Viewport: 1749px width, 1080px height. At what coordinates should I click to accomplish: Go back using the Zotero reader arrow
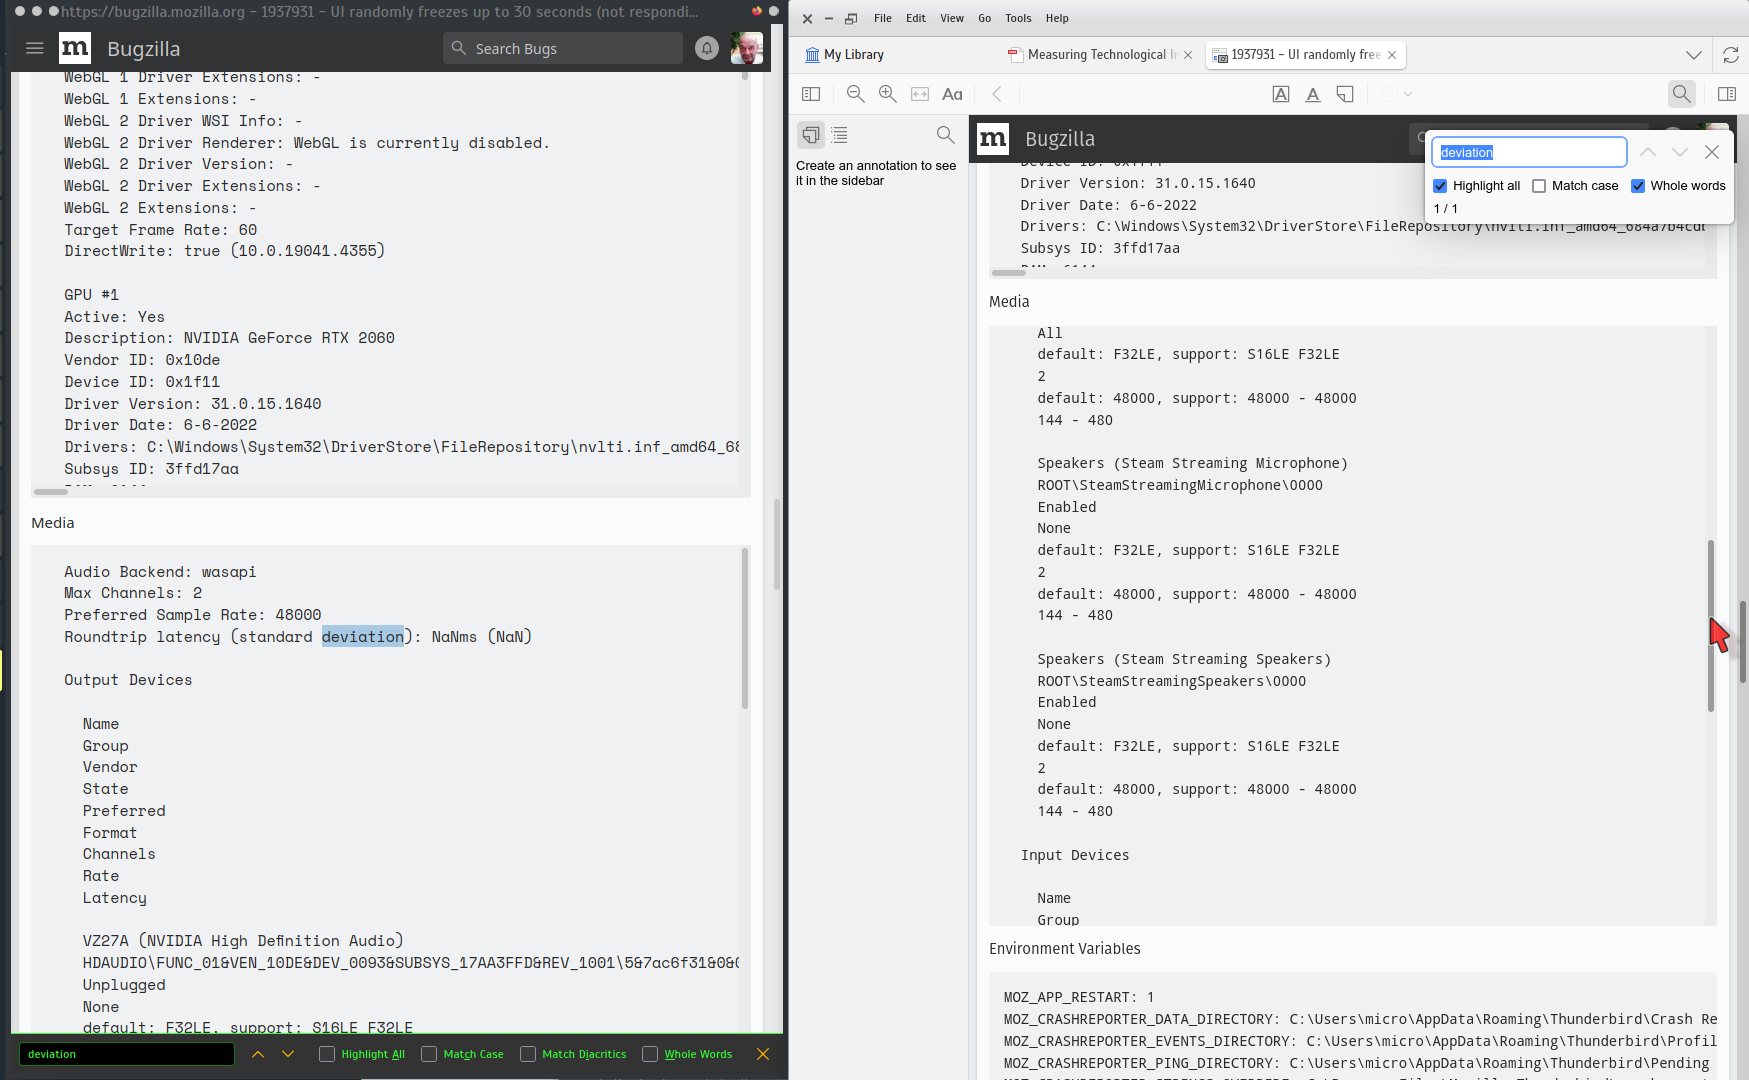(x=997, y=94)
